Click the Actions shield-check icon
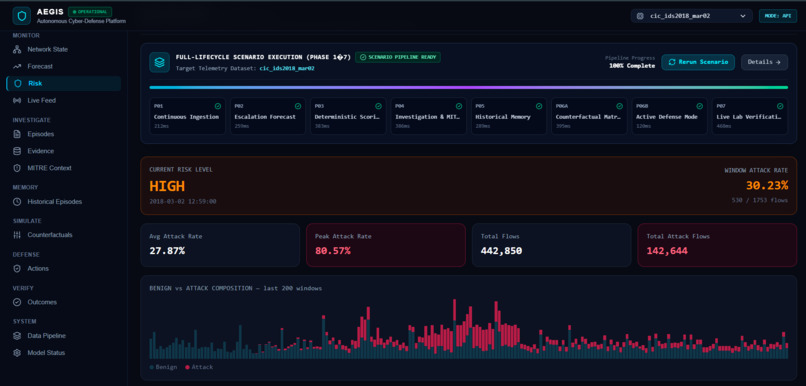This screenshot has width=806, height=386. (17, 268)
